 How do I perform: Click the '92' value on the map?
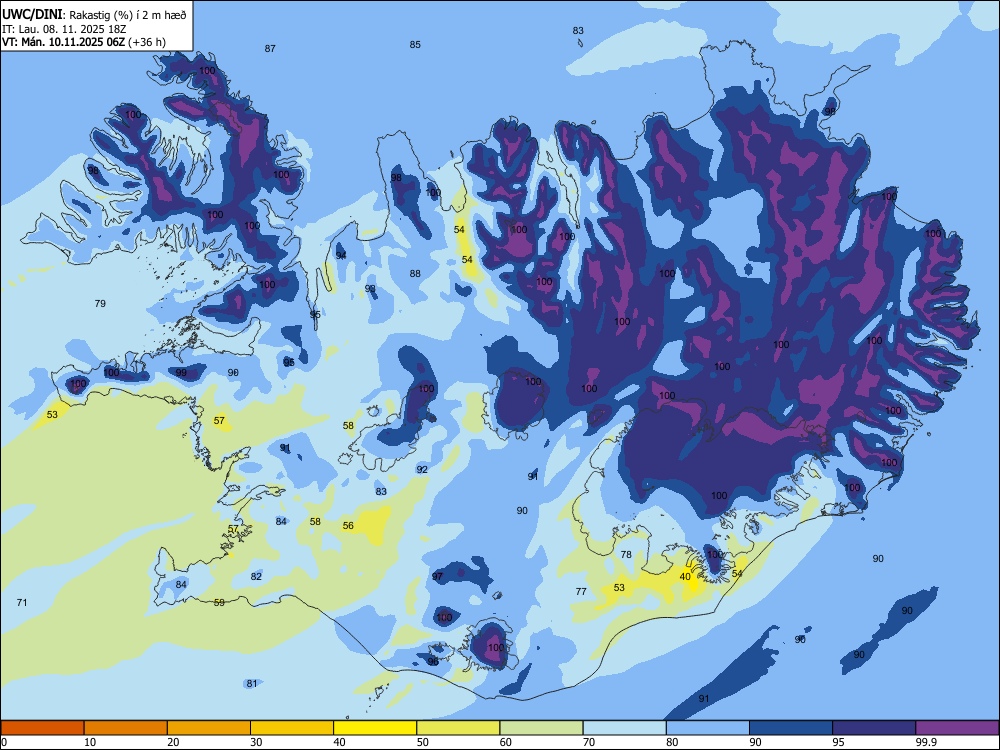[x=422, y=469]
